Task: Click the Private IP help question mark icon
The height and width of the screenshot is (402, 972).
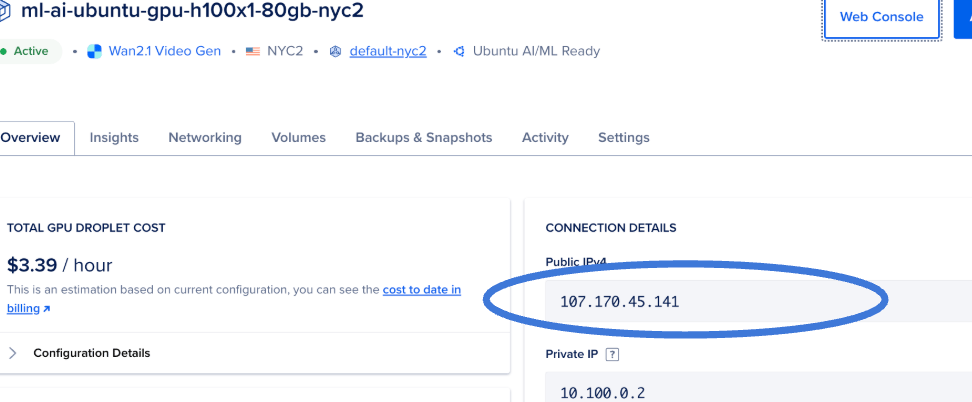Action: pyautogui.click(x=612, y=355)
